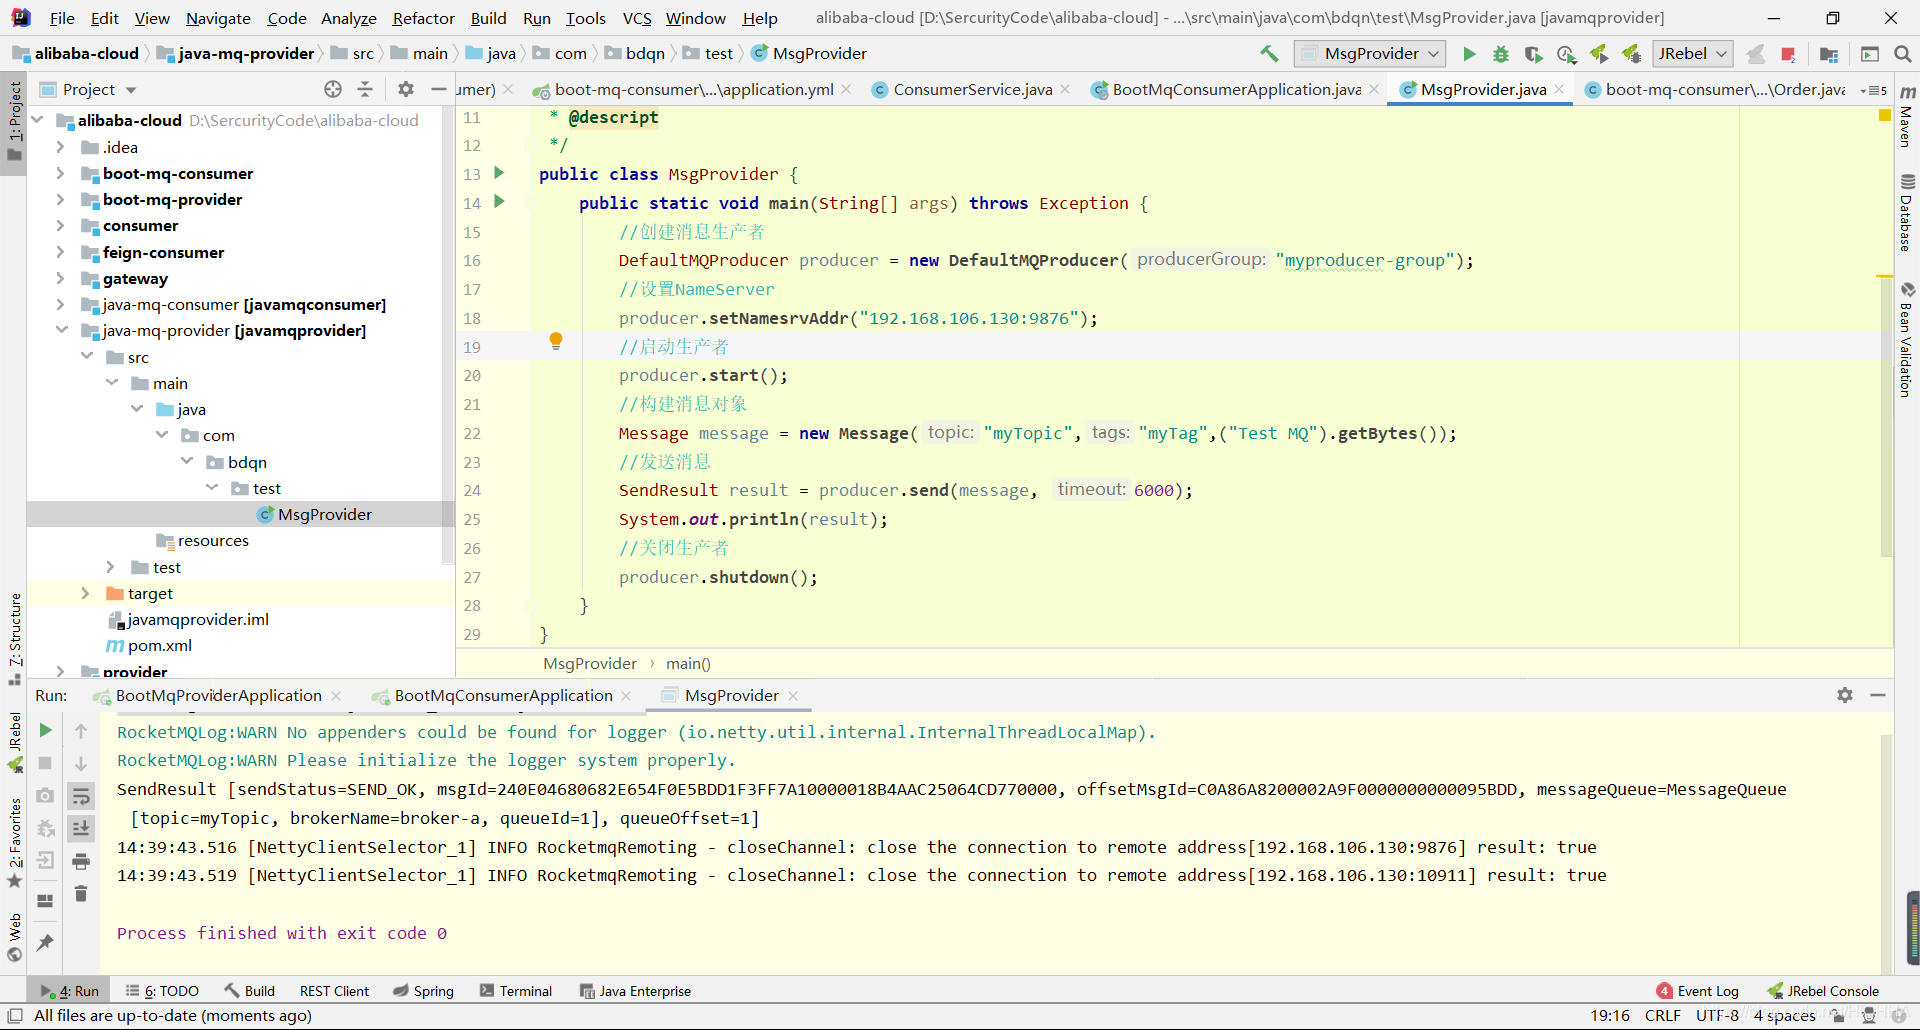The image size is (1920, 1030).
Task: Run with coverage icon in toolbar
Action: pyautogui.click(x=1533, y=54)
